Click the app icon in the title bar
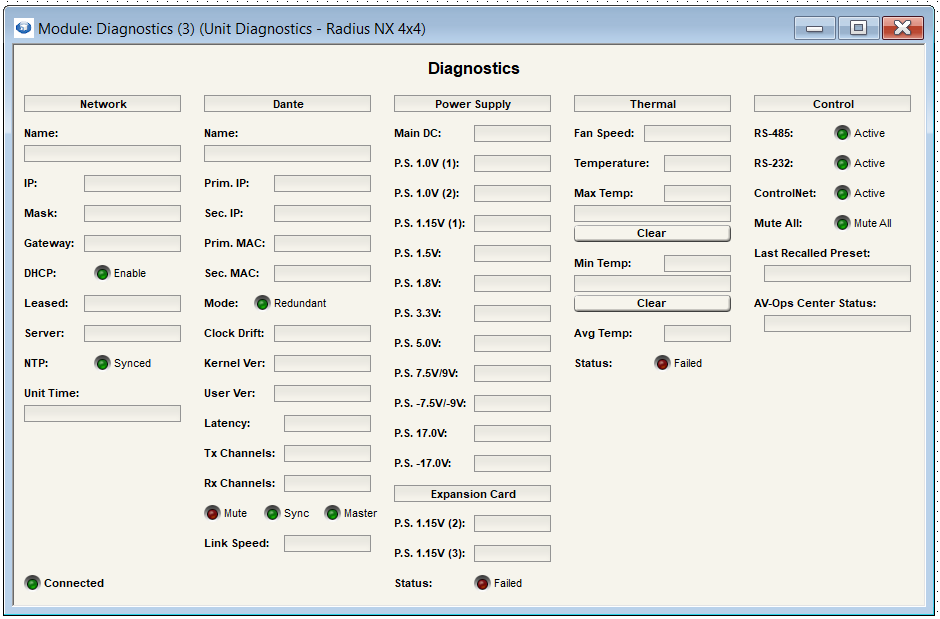Image resolution: width=940 pixels, height=619 pixels. [24, 28]
